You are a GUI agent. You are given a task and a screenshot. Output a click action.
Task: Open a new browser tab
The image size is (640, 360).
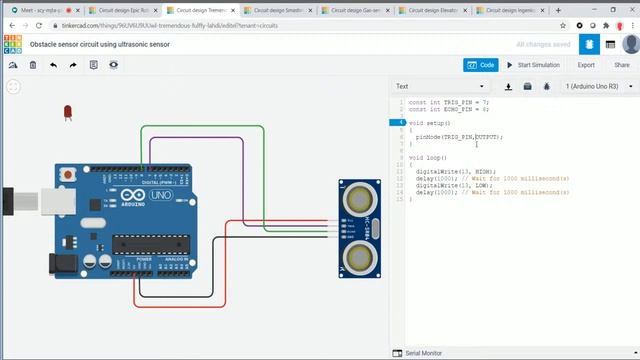[x=558, y=10]
